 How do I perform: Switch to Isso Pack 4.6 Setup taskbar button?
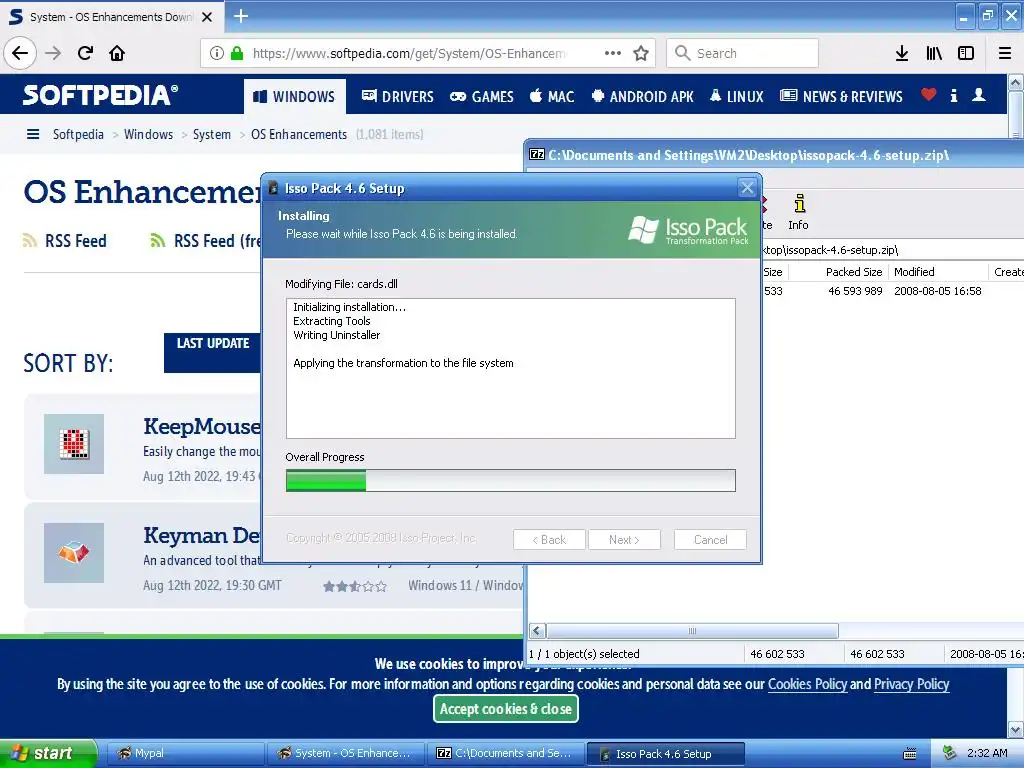point(665,754)
